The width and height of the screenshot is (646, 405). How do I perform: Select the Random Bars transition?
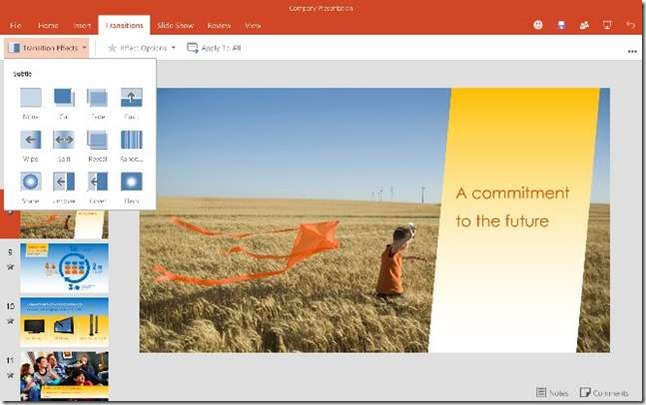[131, 140]
